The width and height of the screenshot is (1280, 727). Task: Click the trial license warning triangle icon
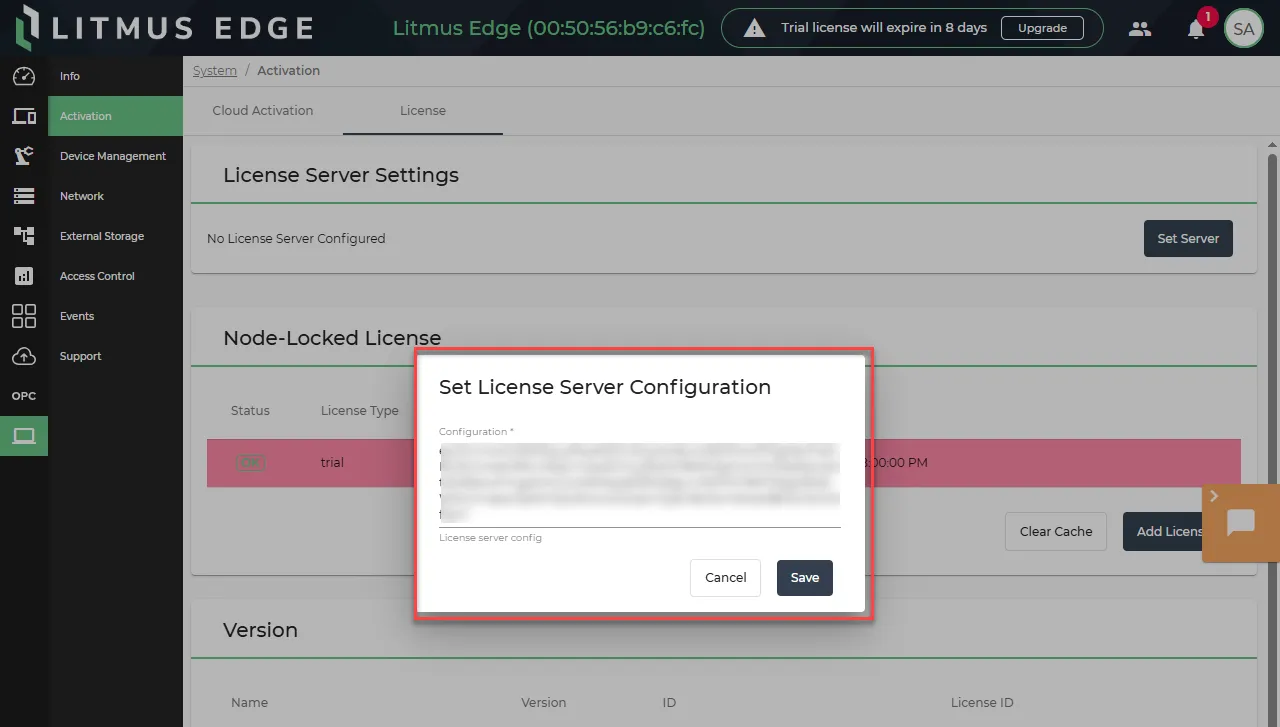tap(755, 29)
